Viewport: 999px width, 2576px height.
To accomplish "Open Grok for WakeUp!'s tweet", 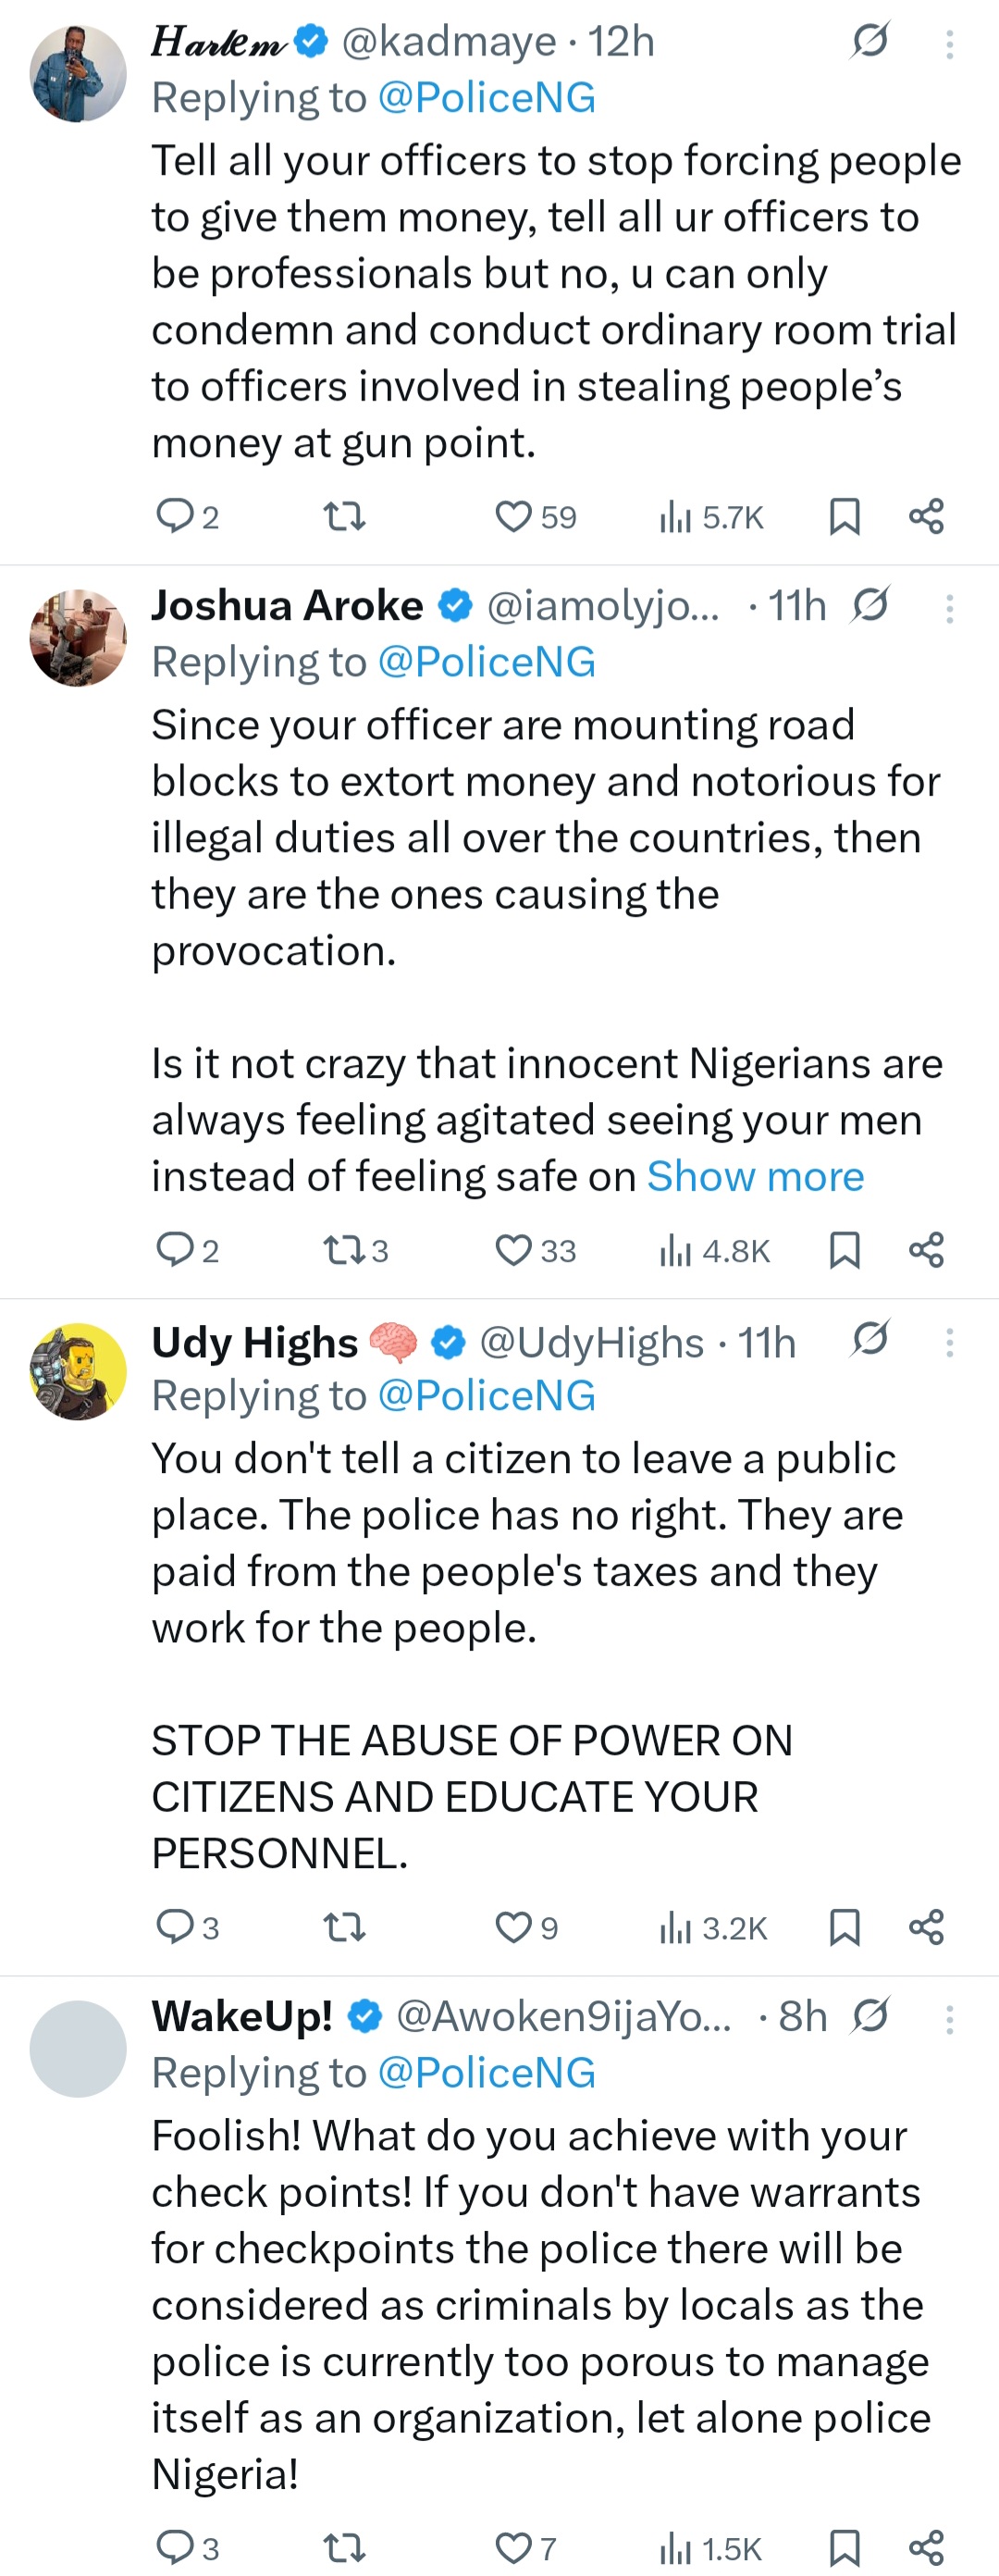I will coord(870,2016).
